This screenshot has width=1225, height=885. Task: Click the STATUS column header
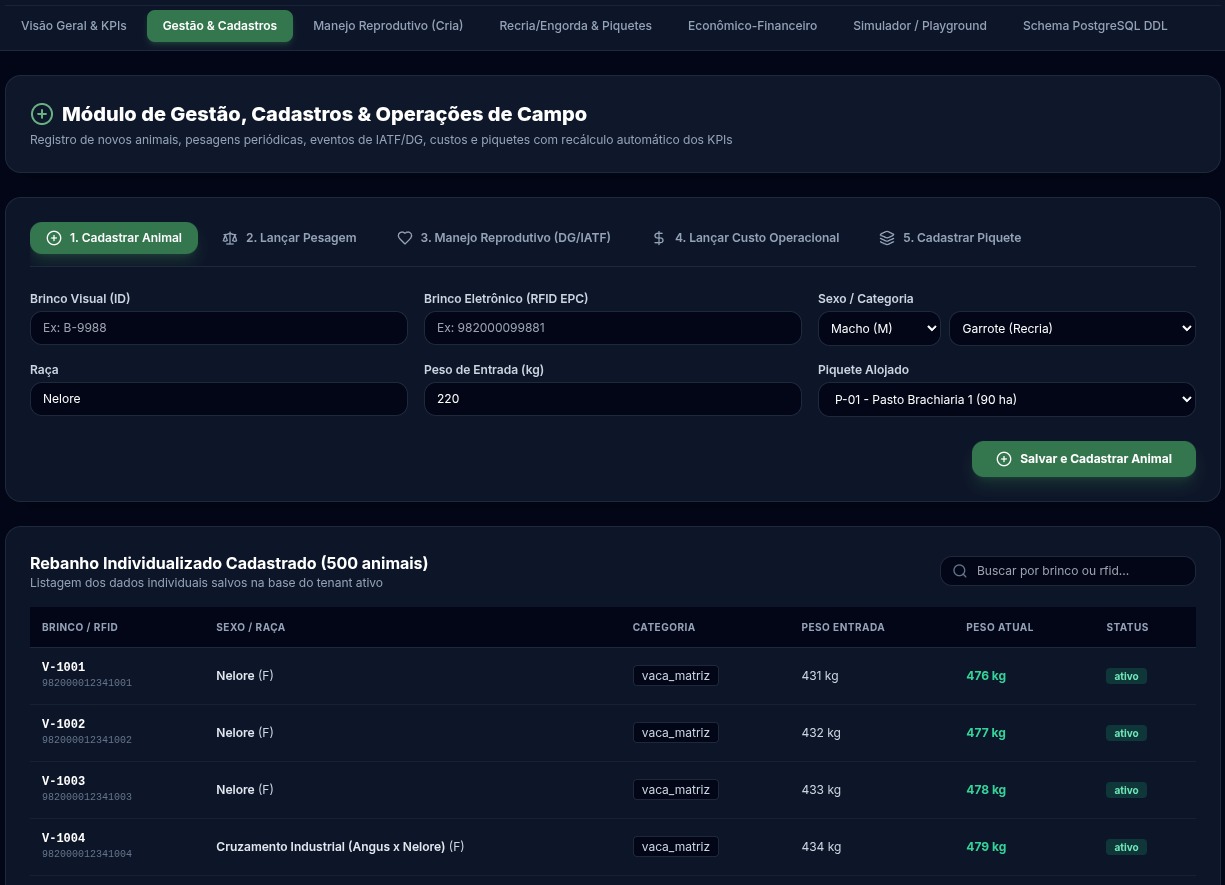point(1127,627)
